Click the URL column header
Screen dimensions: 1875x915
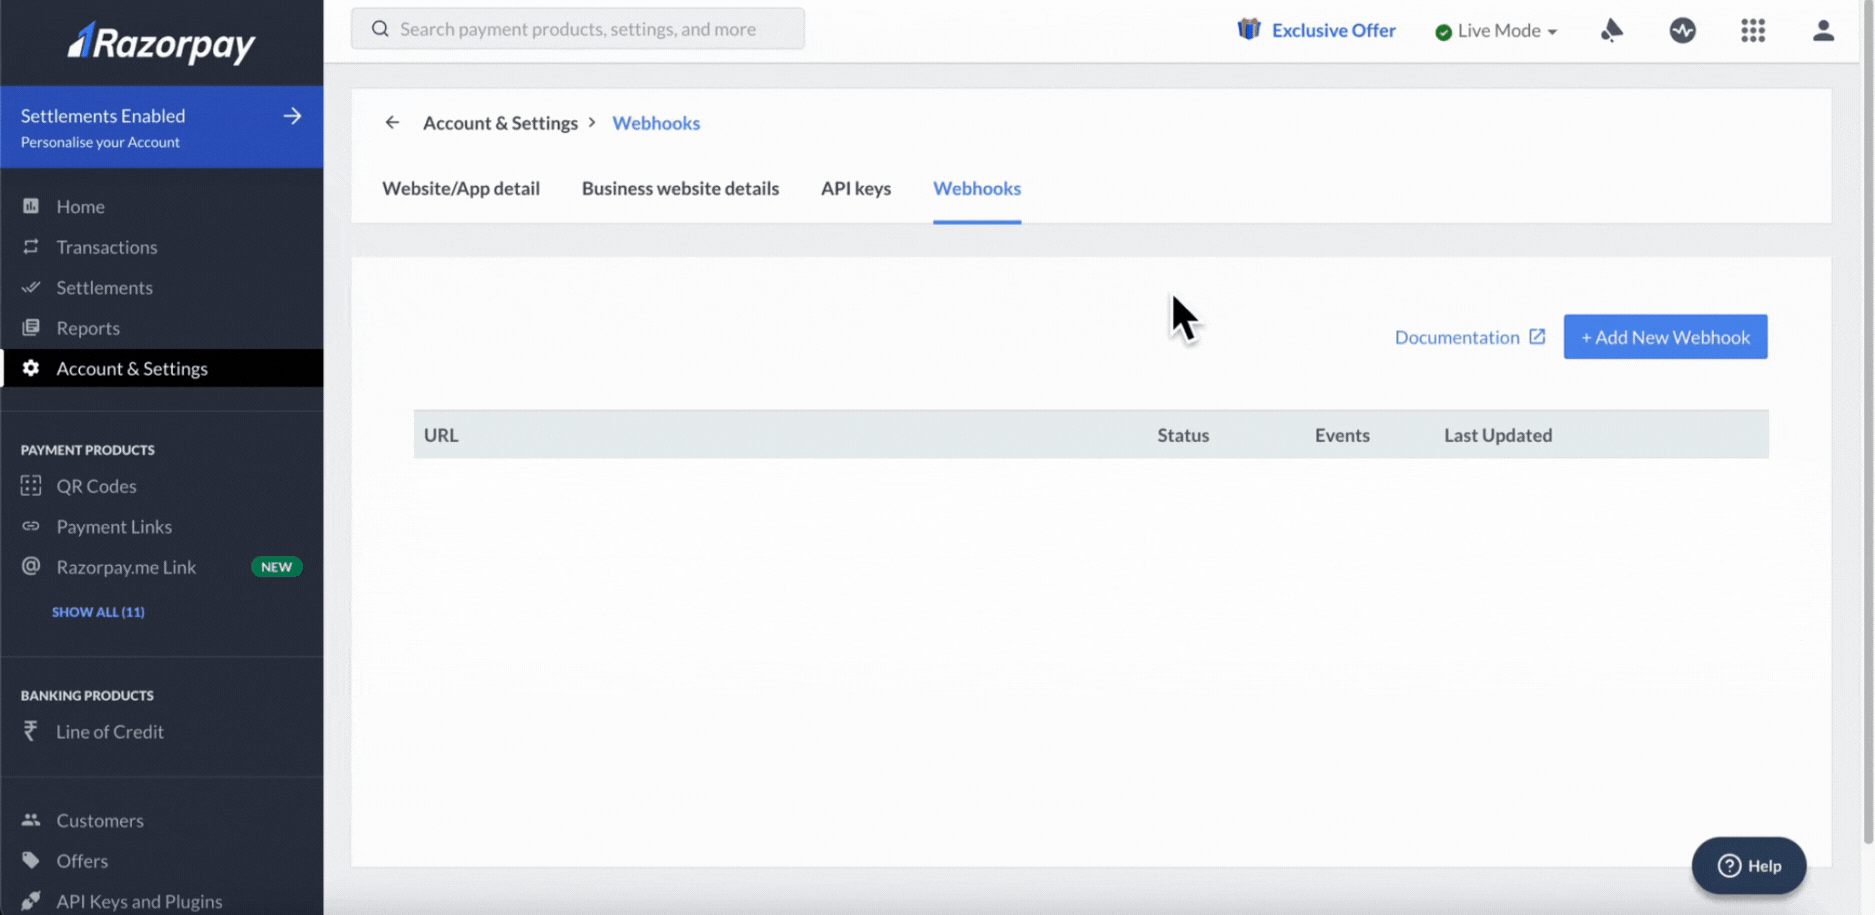441,435
